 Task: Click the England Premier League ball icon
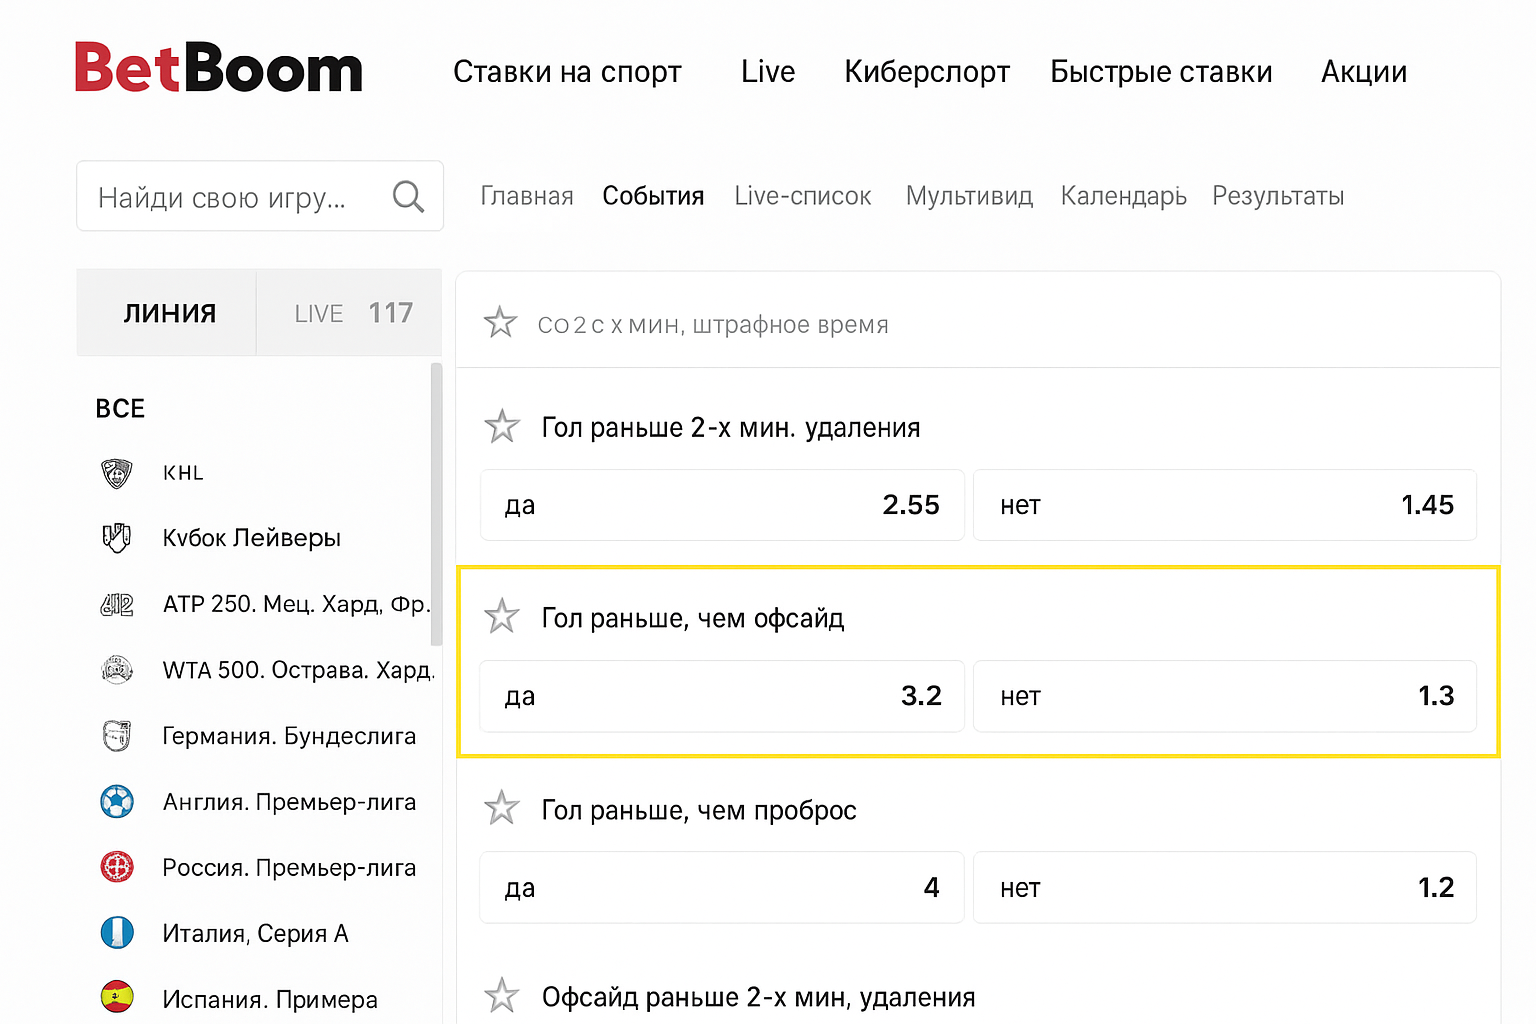point(117,802)
